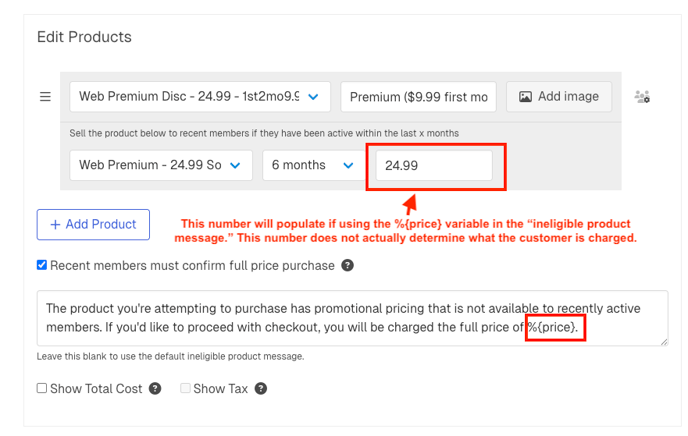Click the Premium ($9.99 first mo name field

click(419, 97)
